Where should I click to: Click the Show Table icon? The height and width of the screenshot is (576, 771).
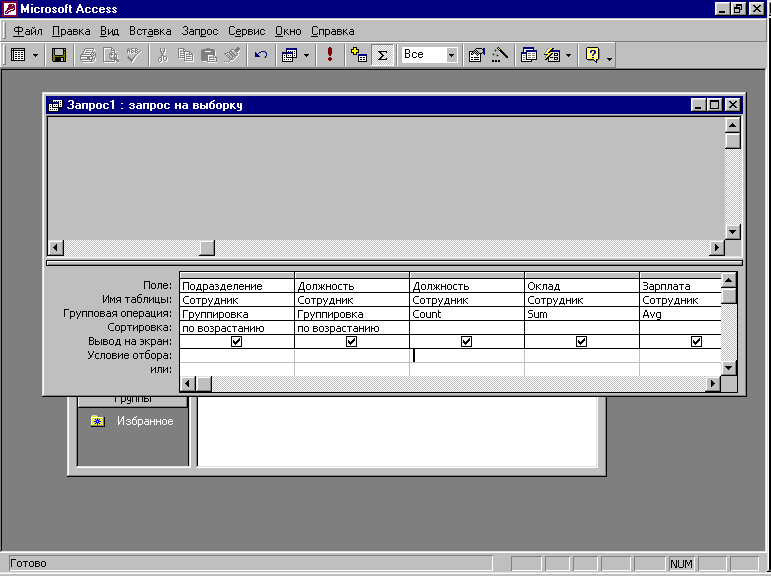click(359, 55)
